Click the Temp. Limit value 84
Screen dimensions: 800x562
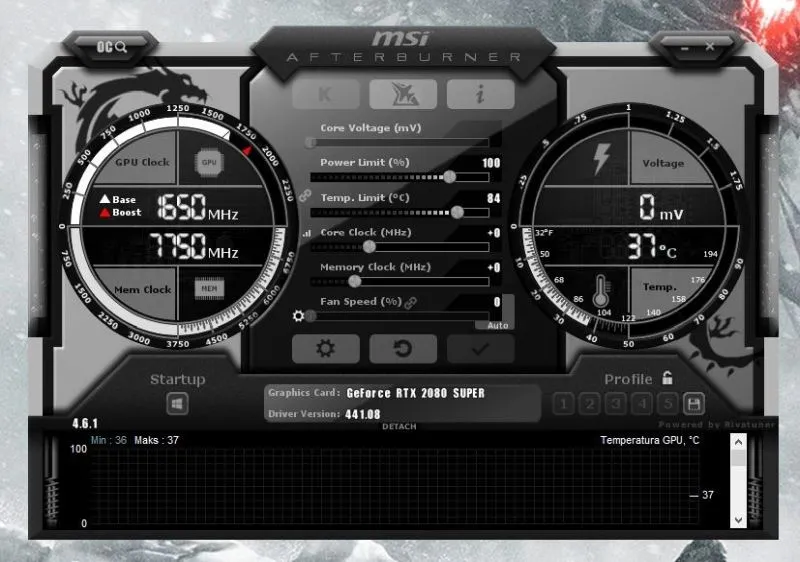pyautogui.click(x=493, y=198)
